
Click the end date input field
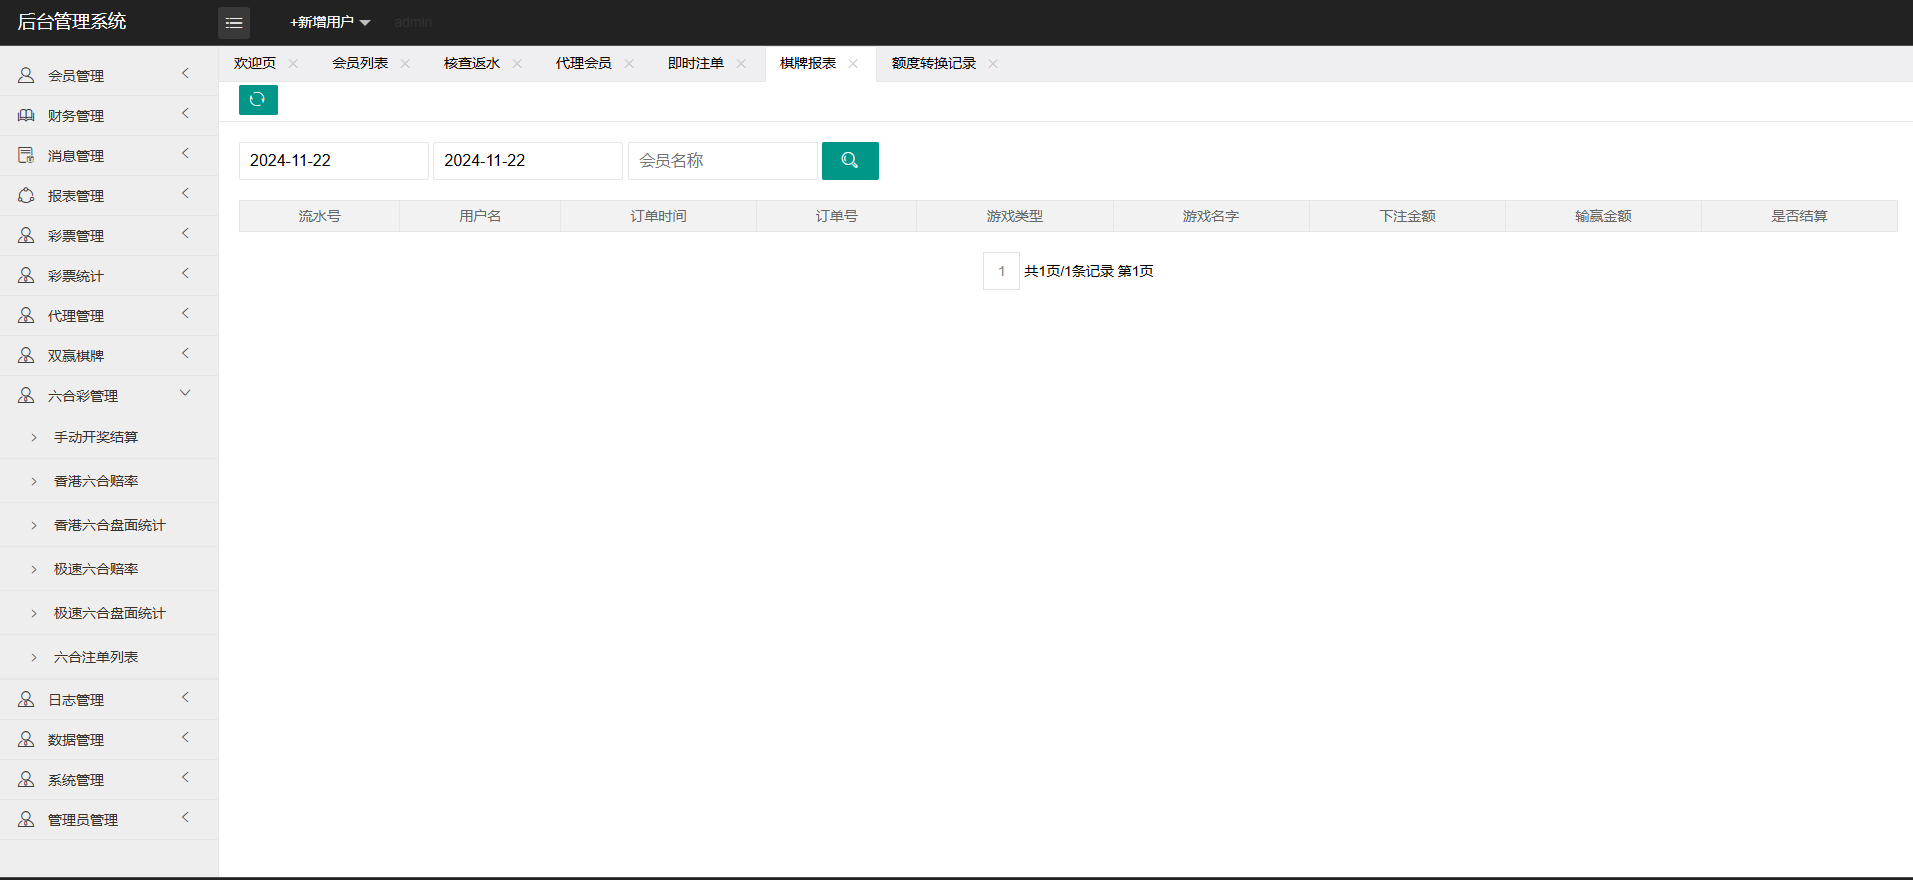coord(528,161)
